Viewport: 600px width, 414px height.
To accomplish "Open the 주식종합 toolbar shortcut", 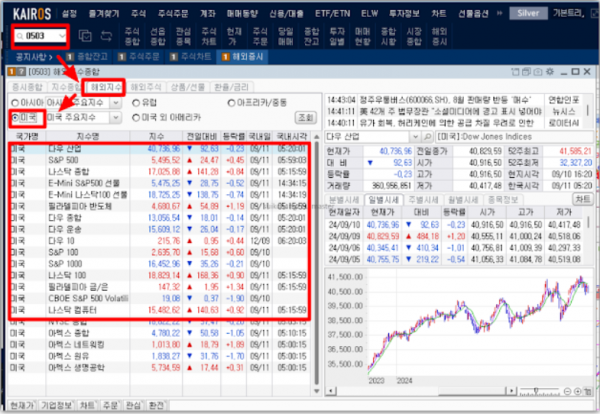I will pyautogui.click(x=132, y=36).
